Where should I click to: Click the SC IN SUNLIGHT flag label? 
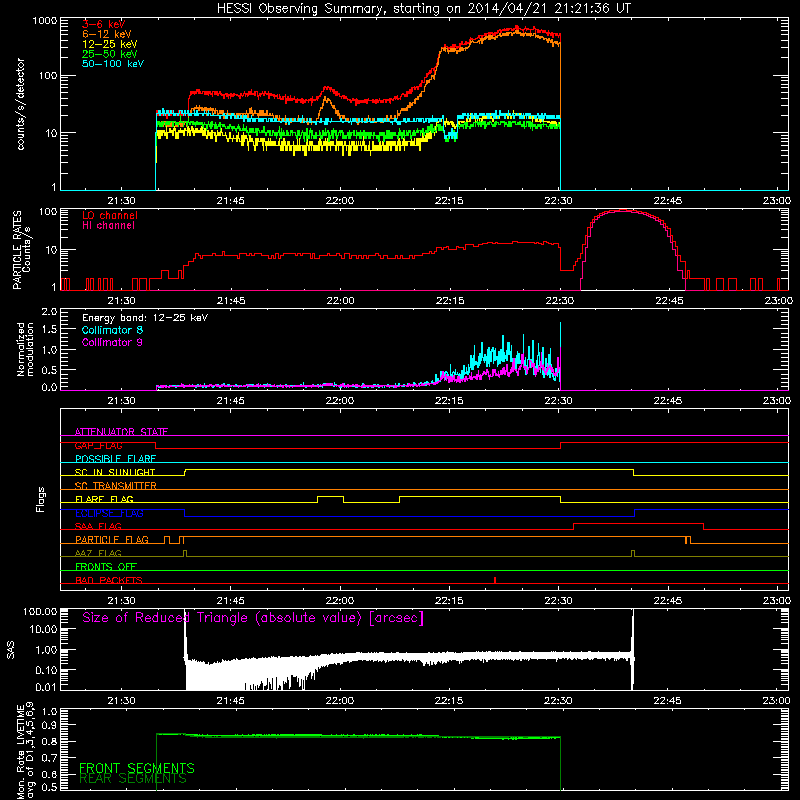(x=115, y=472)
